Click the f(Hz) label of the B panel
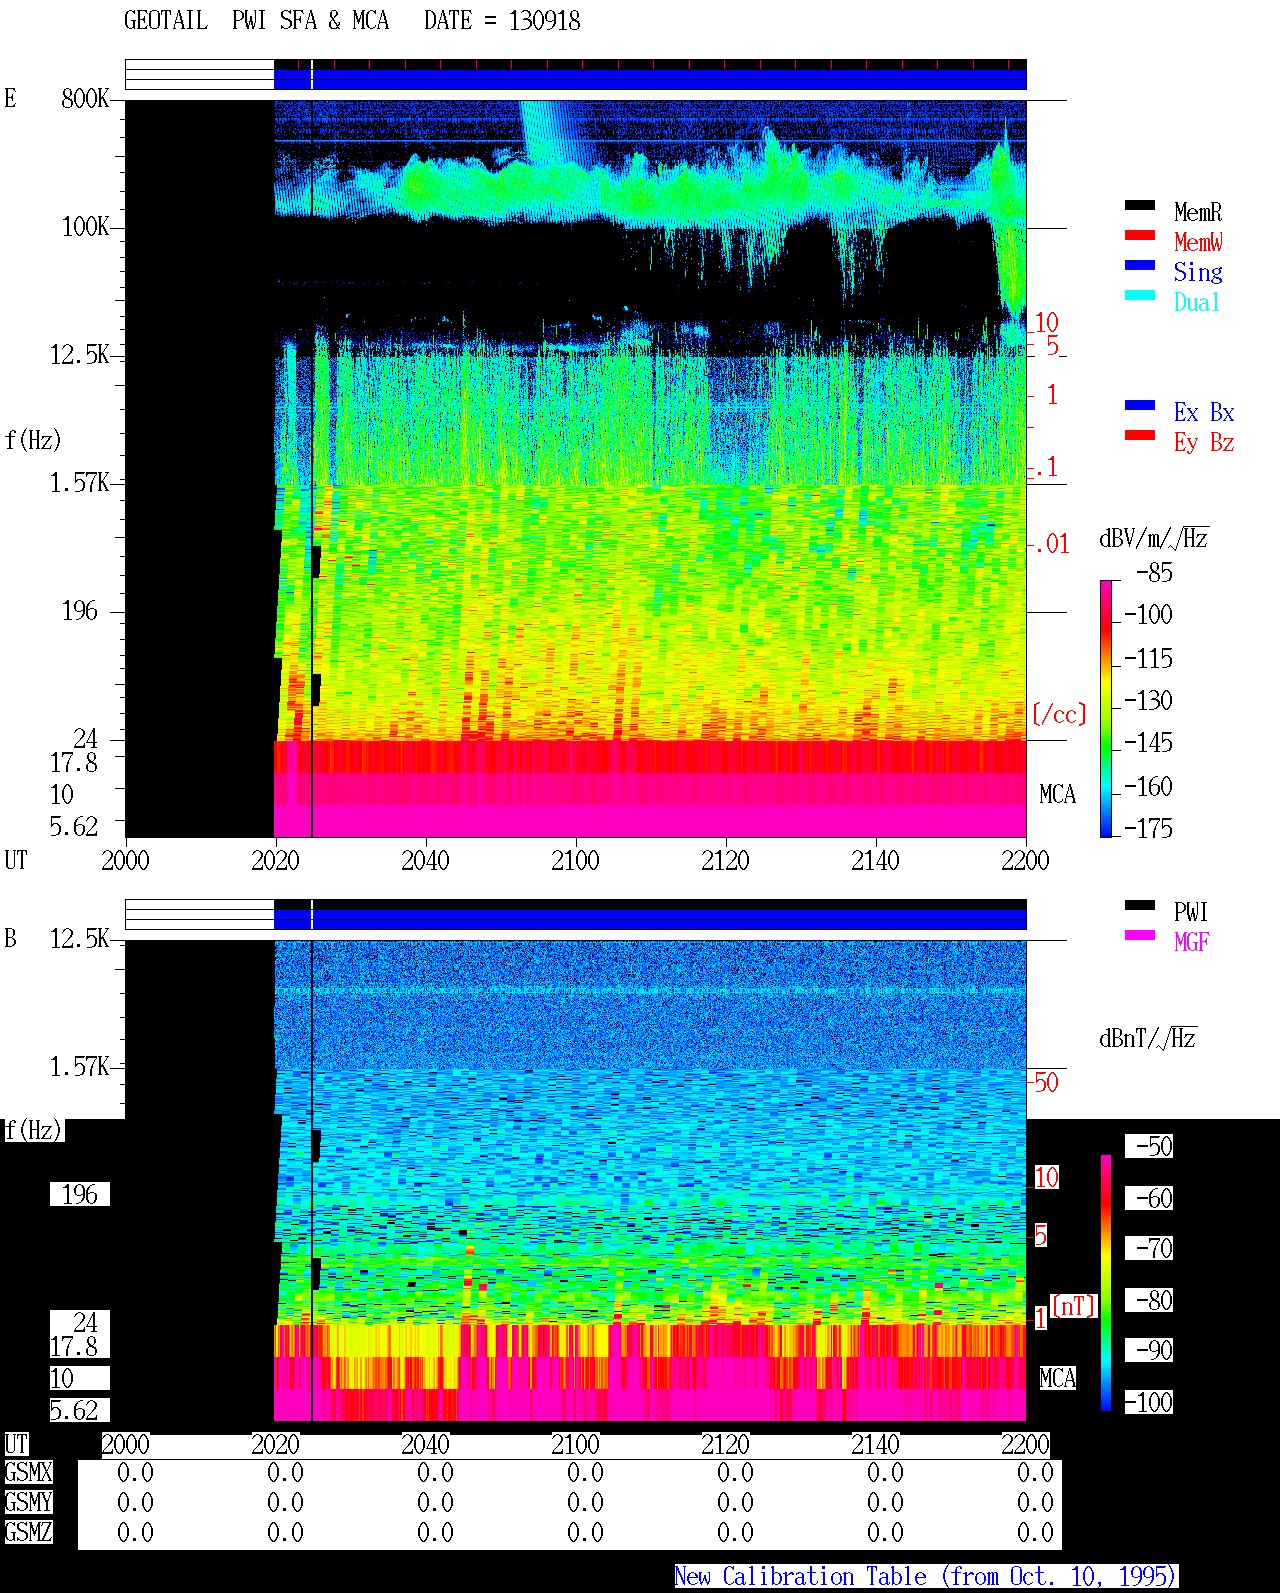 click(33, 1130)
